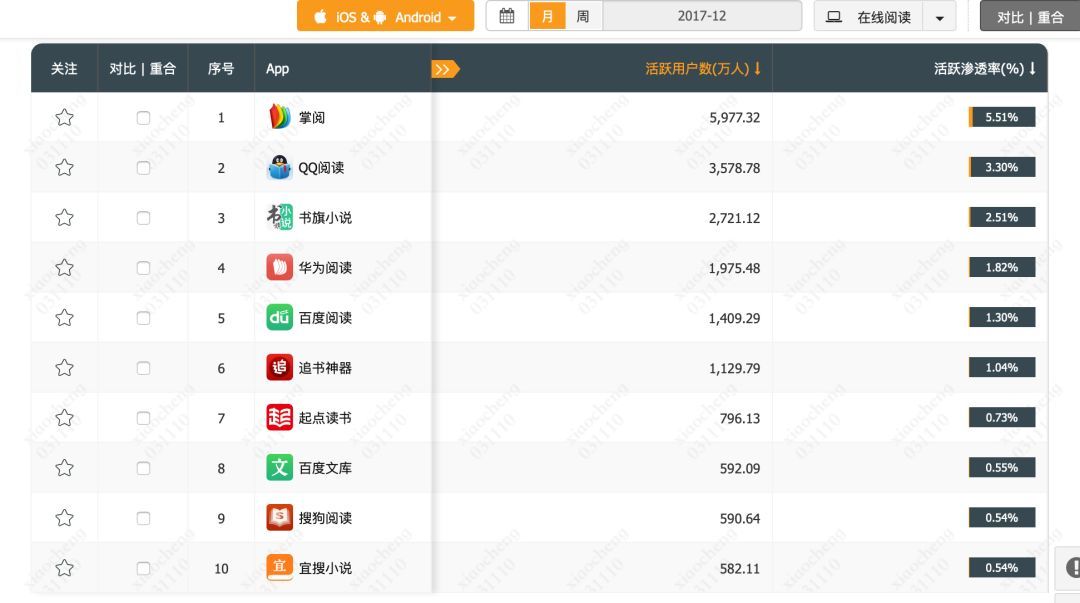The width and height of the screenshot is (1080, 603).
Task: Click the 5.51% penetration rate bar for 掌阅
Action: [1001, 117]
